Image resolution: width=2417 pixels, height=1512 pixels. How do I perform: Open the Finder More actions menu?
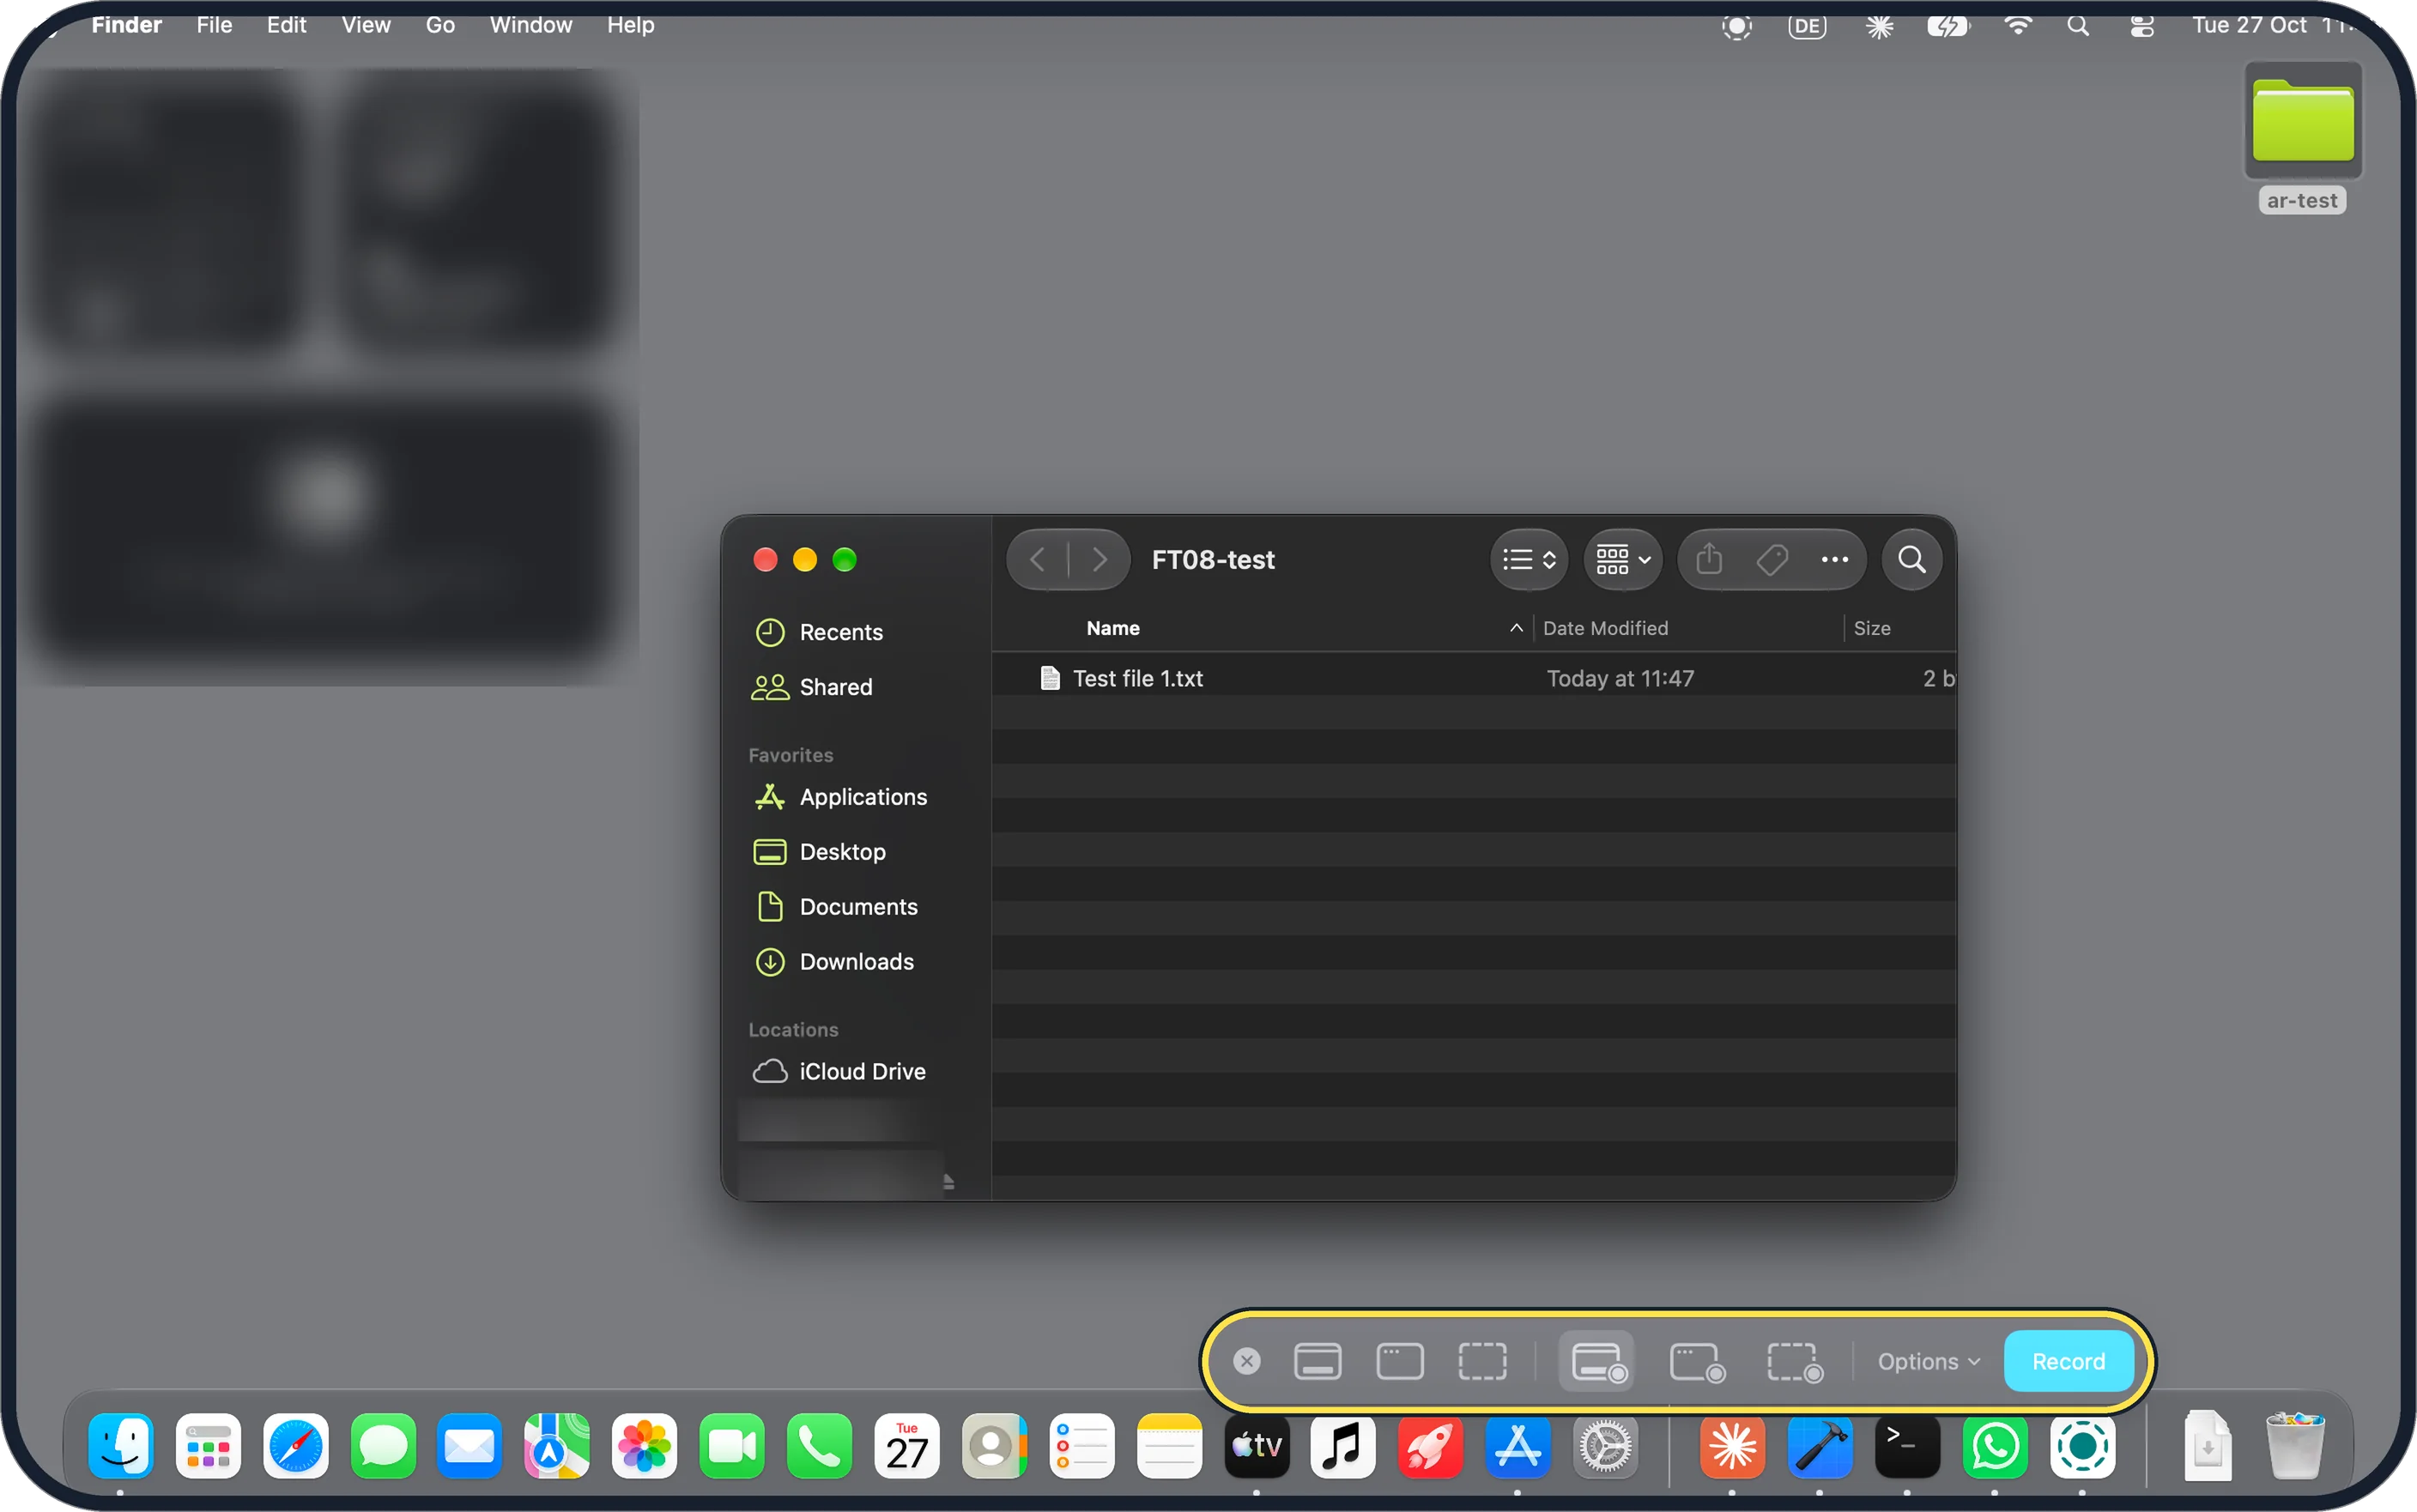1834,559
